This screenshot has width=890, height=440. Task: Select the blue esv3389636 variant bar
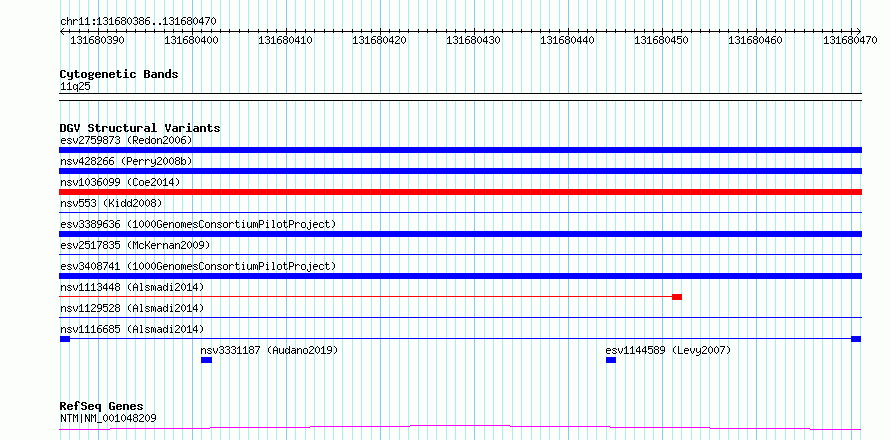pos(460,234)
